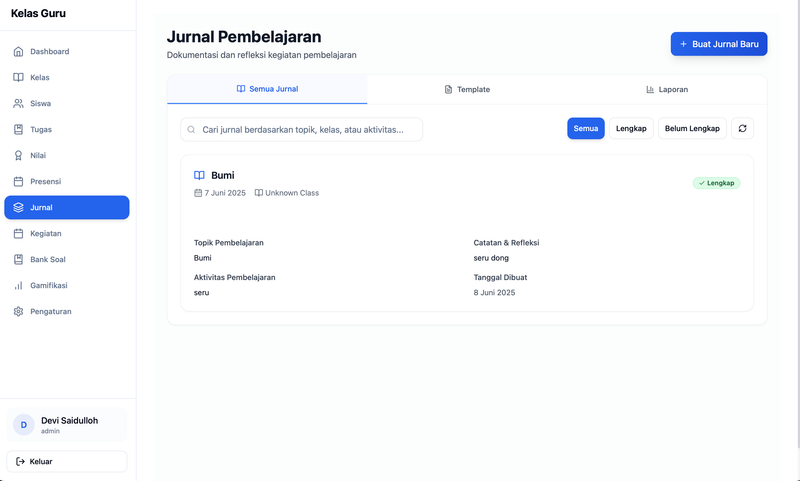Open Kelas via its book icon

point(18,77)
